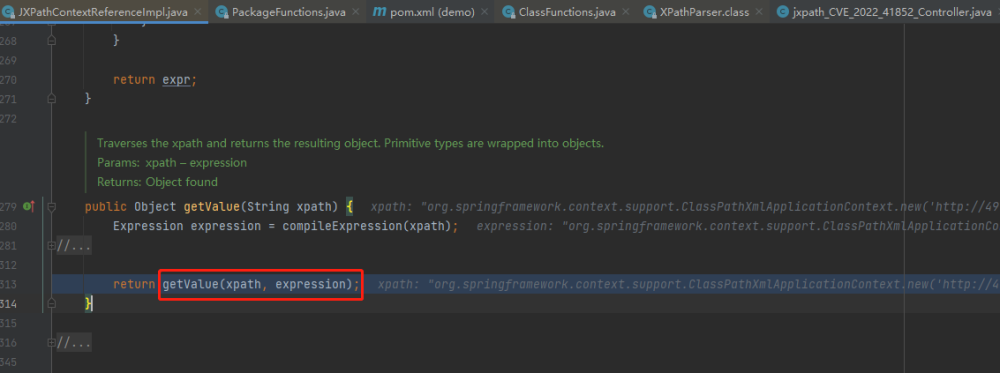
Task: Open the PackageFunctions.java tab
Action: 287,12
